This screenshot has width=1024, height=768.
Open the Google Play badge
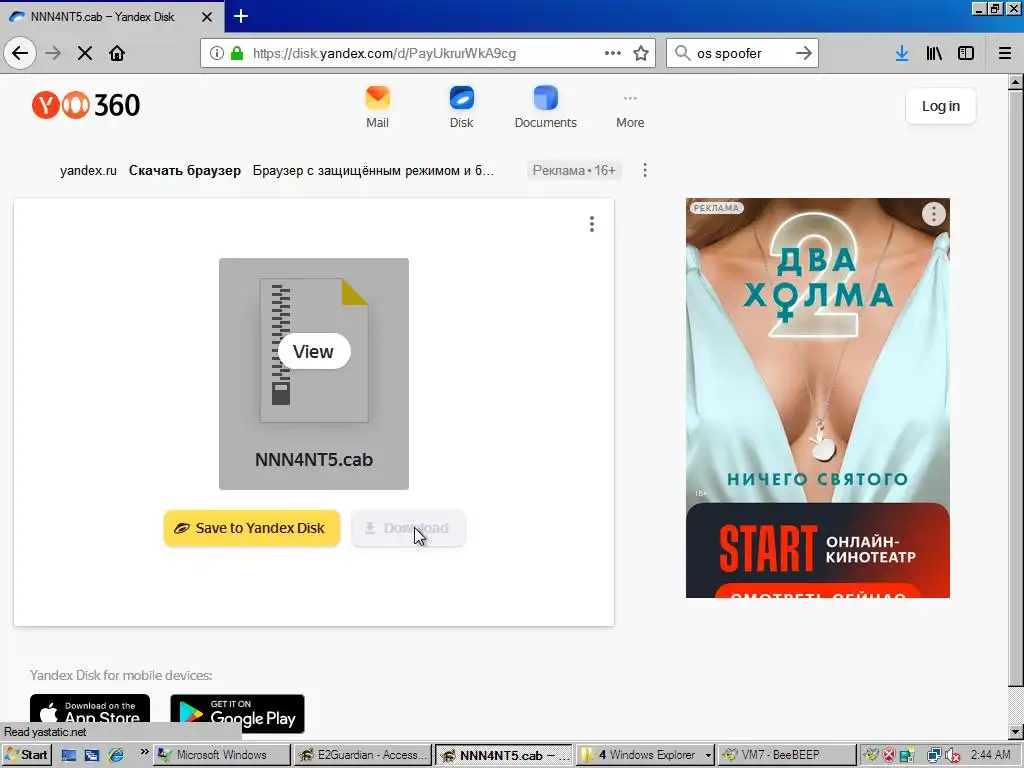[237, 714]
